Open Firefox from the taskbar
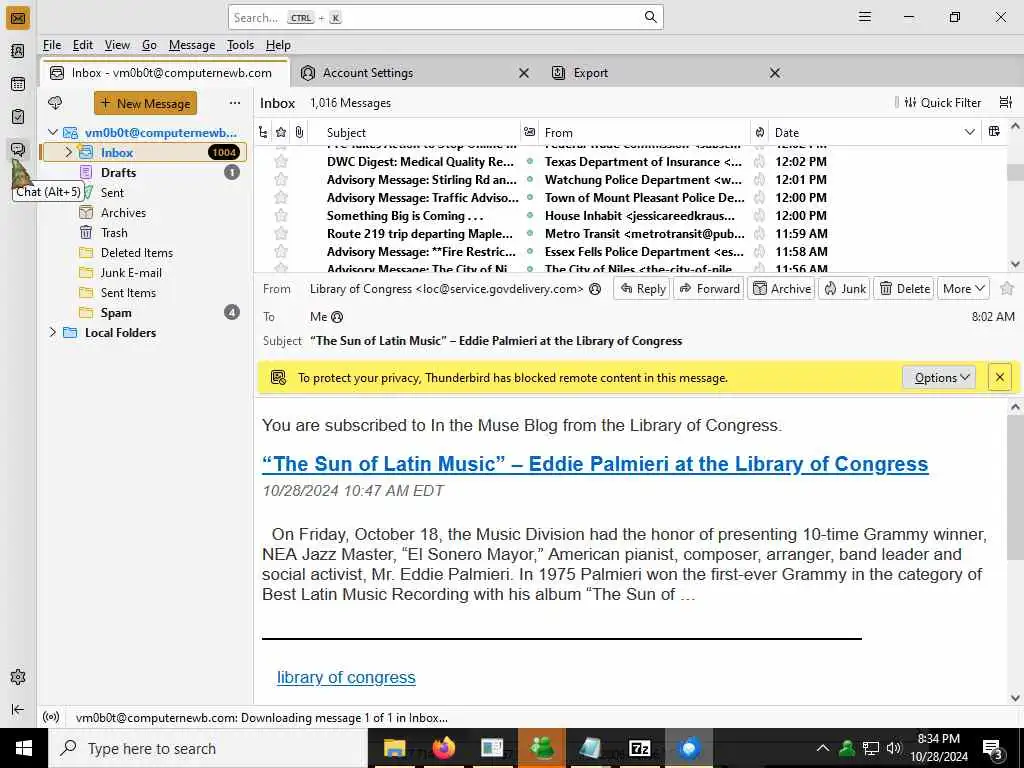 pos(443,748)
